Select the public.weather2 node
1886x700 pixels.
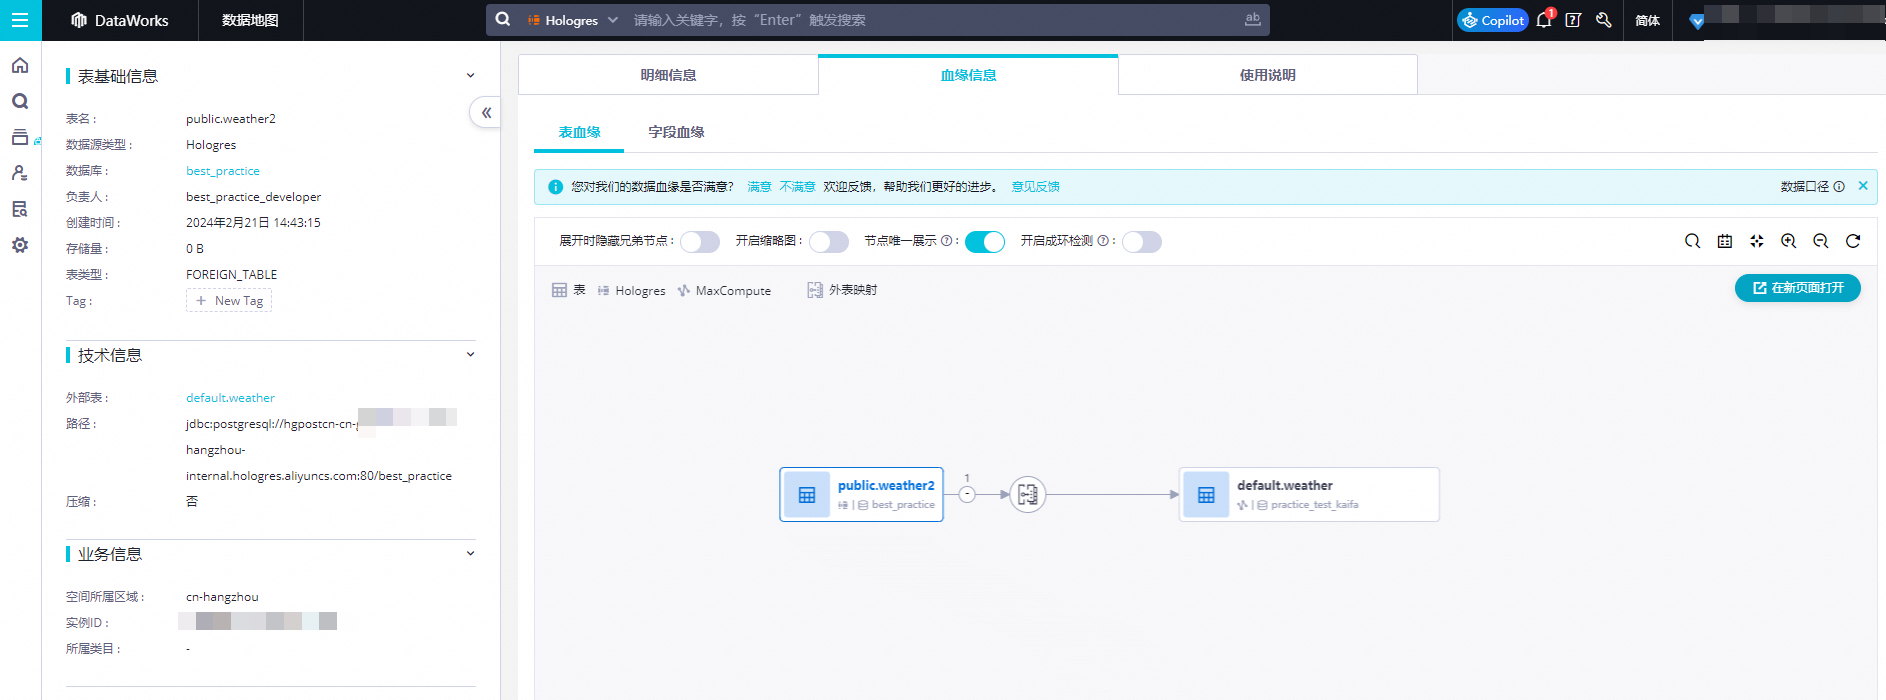(x=861, y=494)
